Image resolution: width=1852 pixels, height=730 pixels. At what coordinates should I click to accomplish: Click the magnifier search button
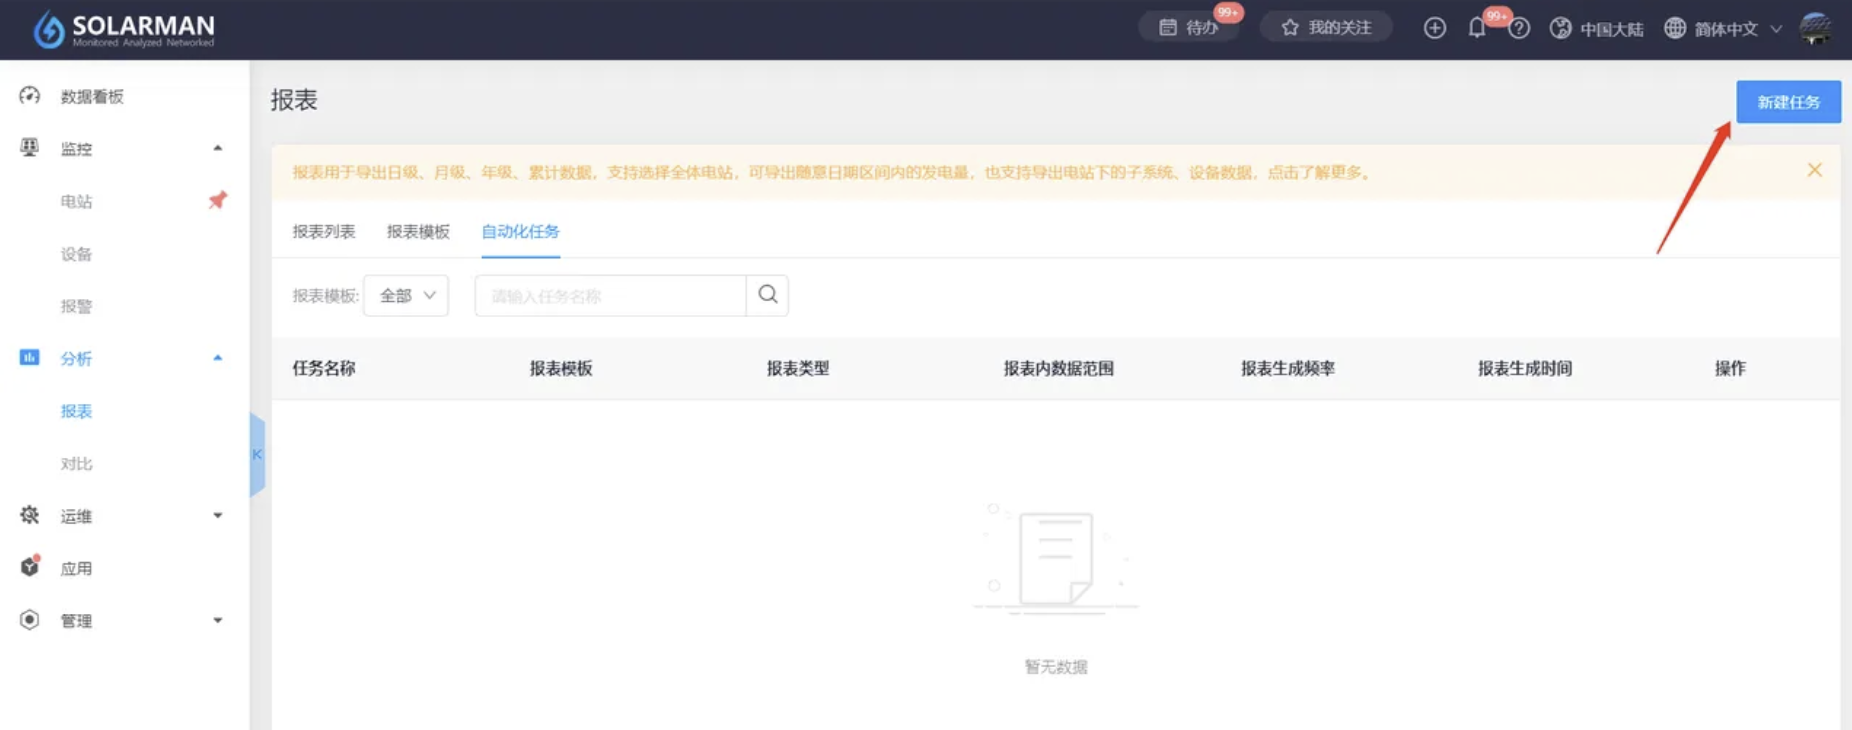click(767, 295)
